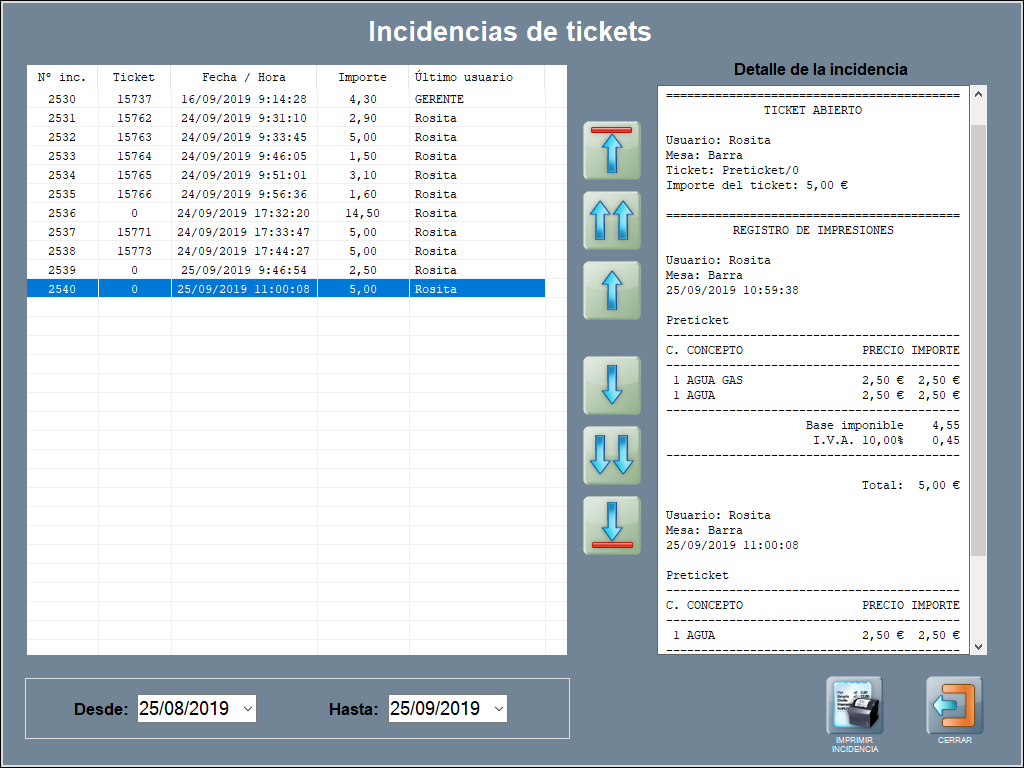The image size is (1024, 768).
Task: Select incident 2533 with ticket 15764
Action: pyautogui.click(x=285, y=156)
